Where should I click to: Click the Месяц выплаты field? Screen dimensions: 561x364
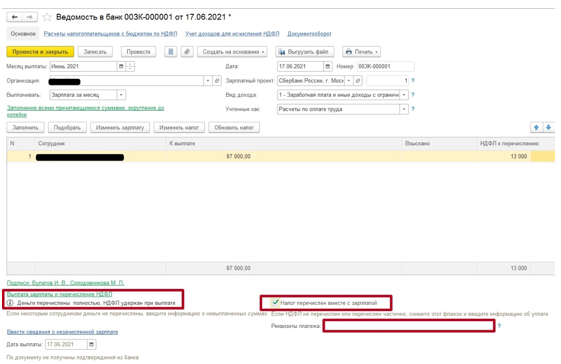tap(83, 67)
